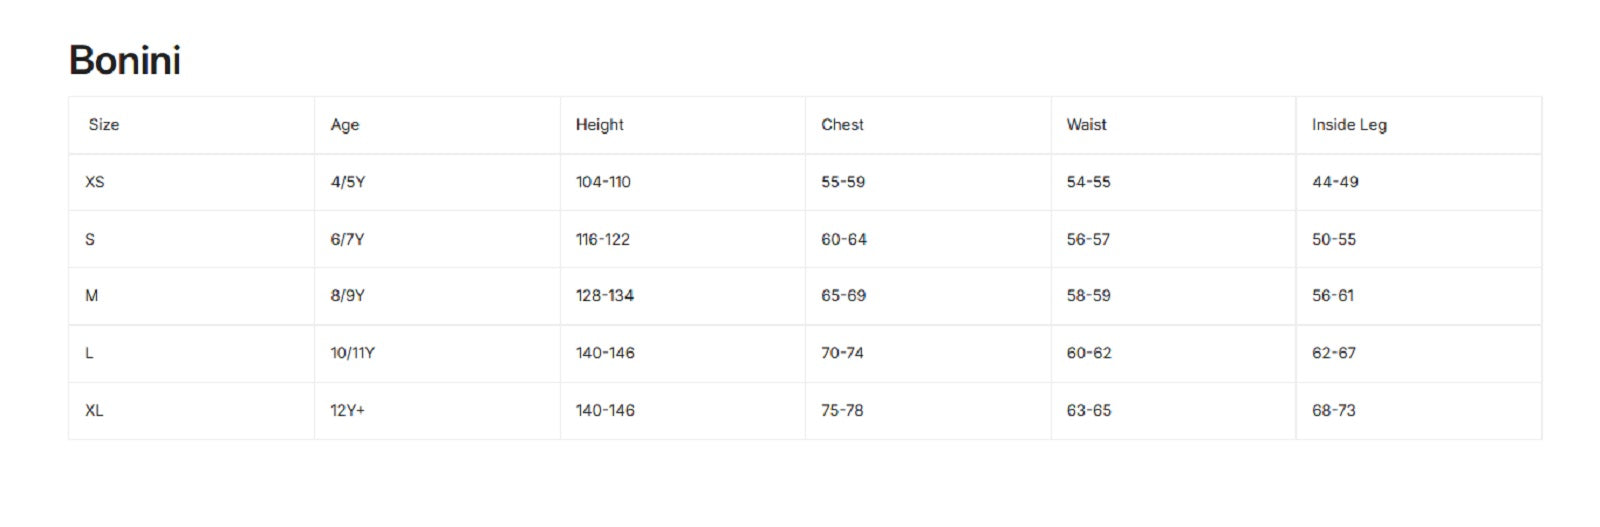Viewport: 1600px width, 527px height.
Task: Select the Age column header
Action: point(345,125)
